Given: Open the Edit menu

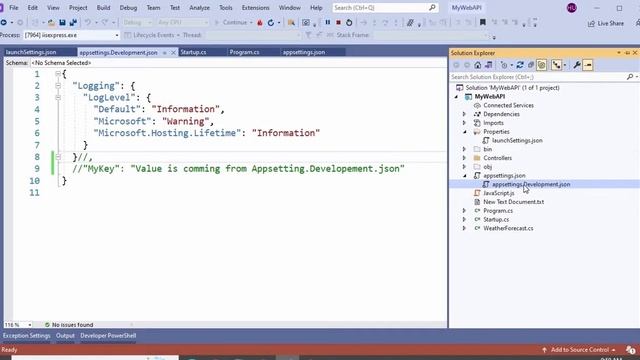Looking at the screenshot, I should point(33,8).
